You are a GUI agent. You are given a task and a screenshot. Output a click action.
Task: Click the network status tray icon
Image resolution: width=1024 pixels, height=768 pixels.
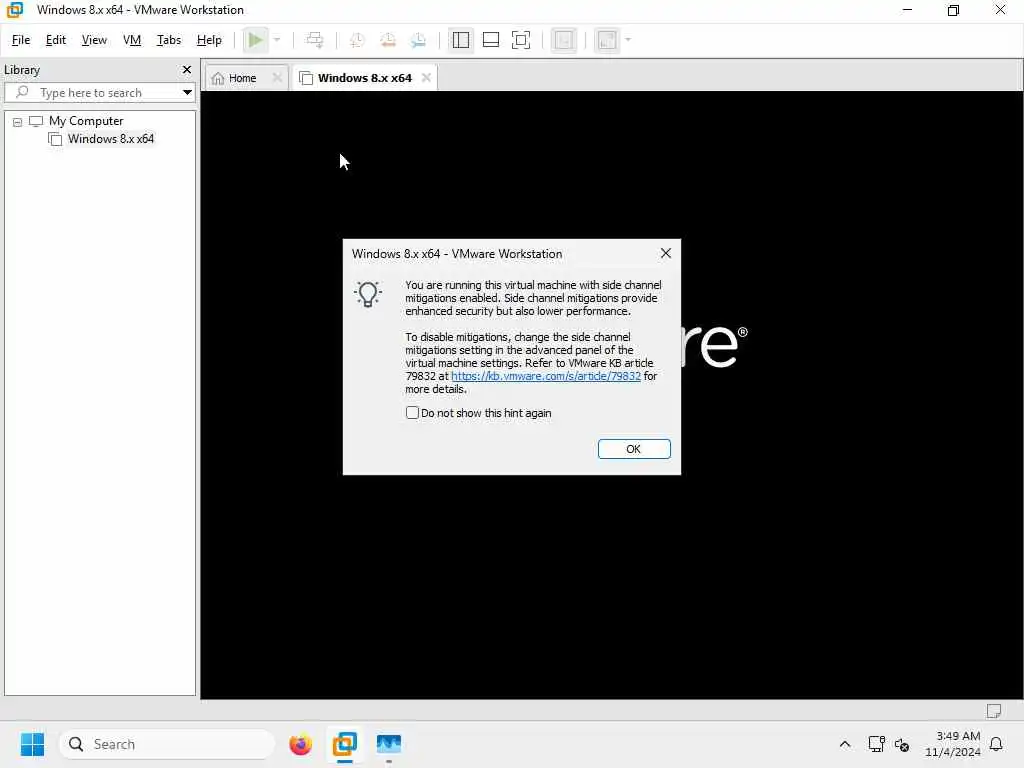click(x=876, y=744)
